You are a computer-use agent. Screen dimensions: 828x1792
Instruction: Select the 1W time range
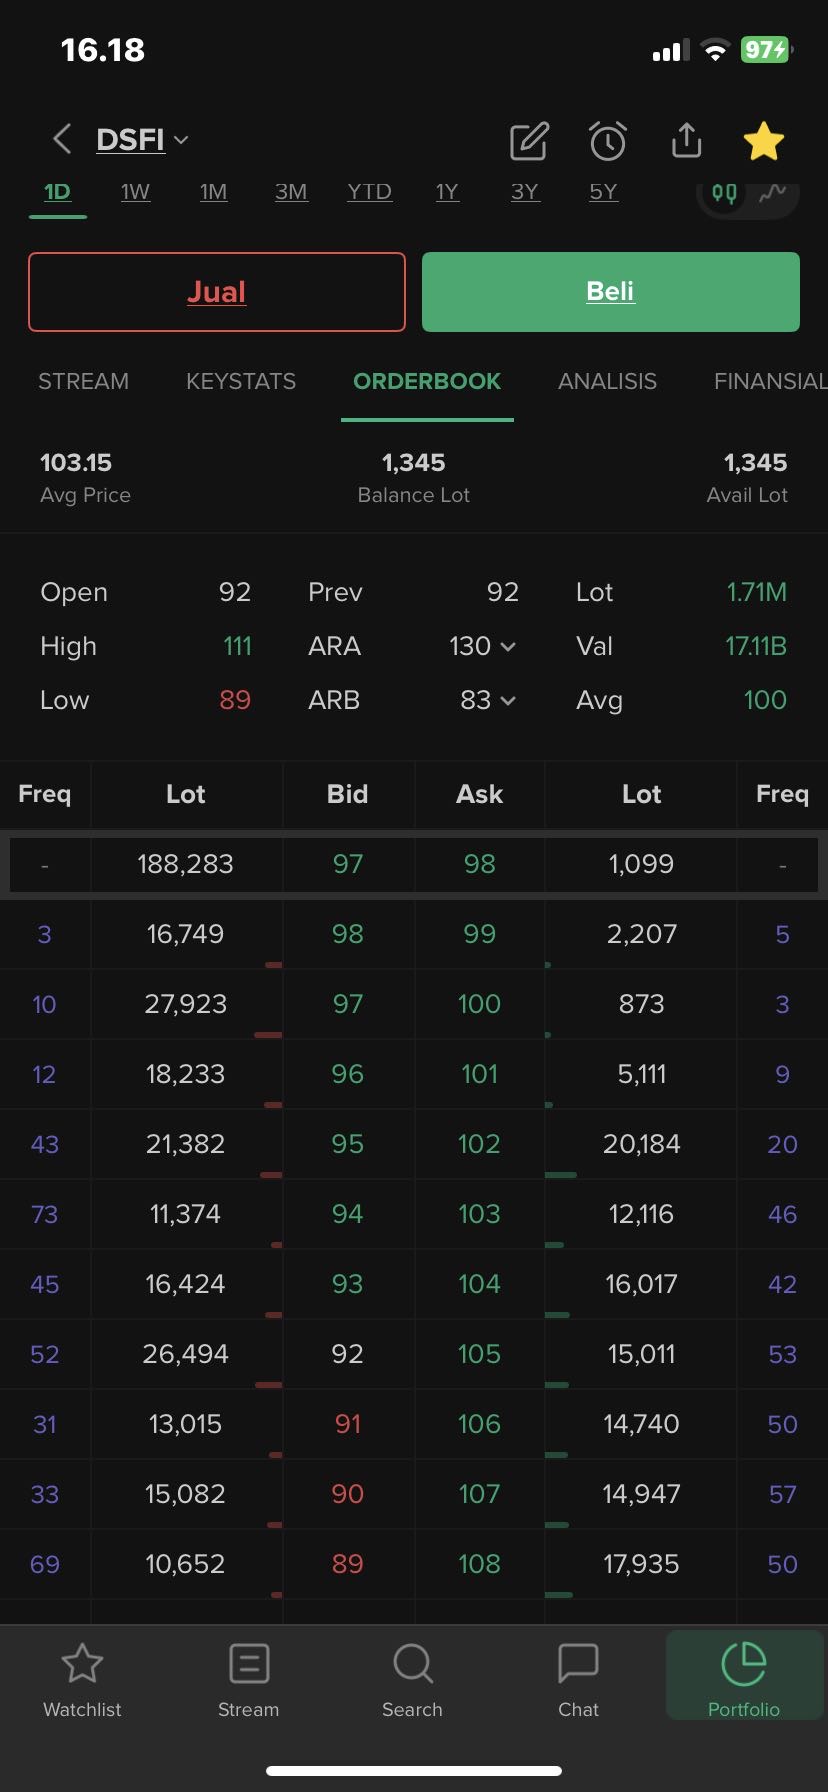coord(135,191)
